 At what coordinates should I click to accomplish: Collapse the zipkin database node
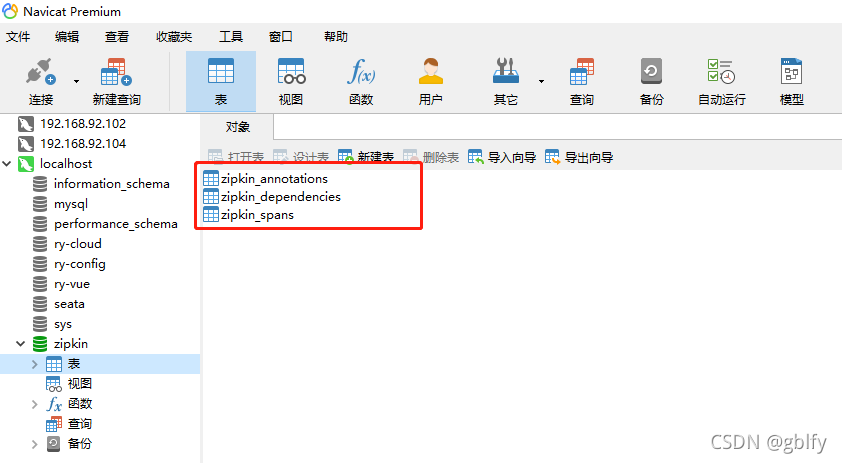click(x=20, y=344)
